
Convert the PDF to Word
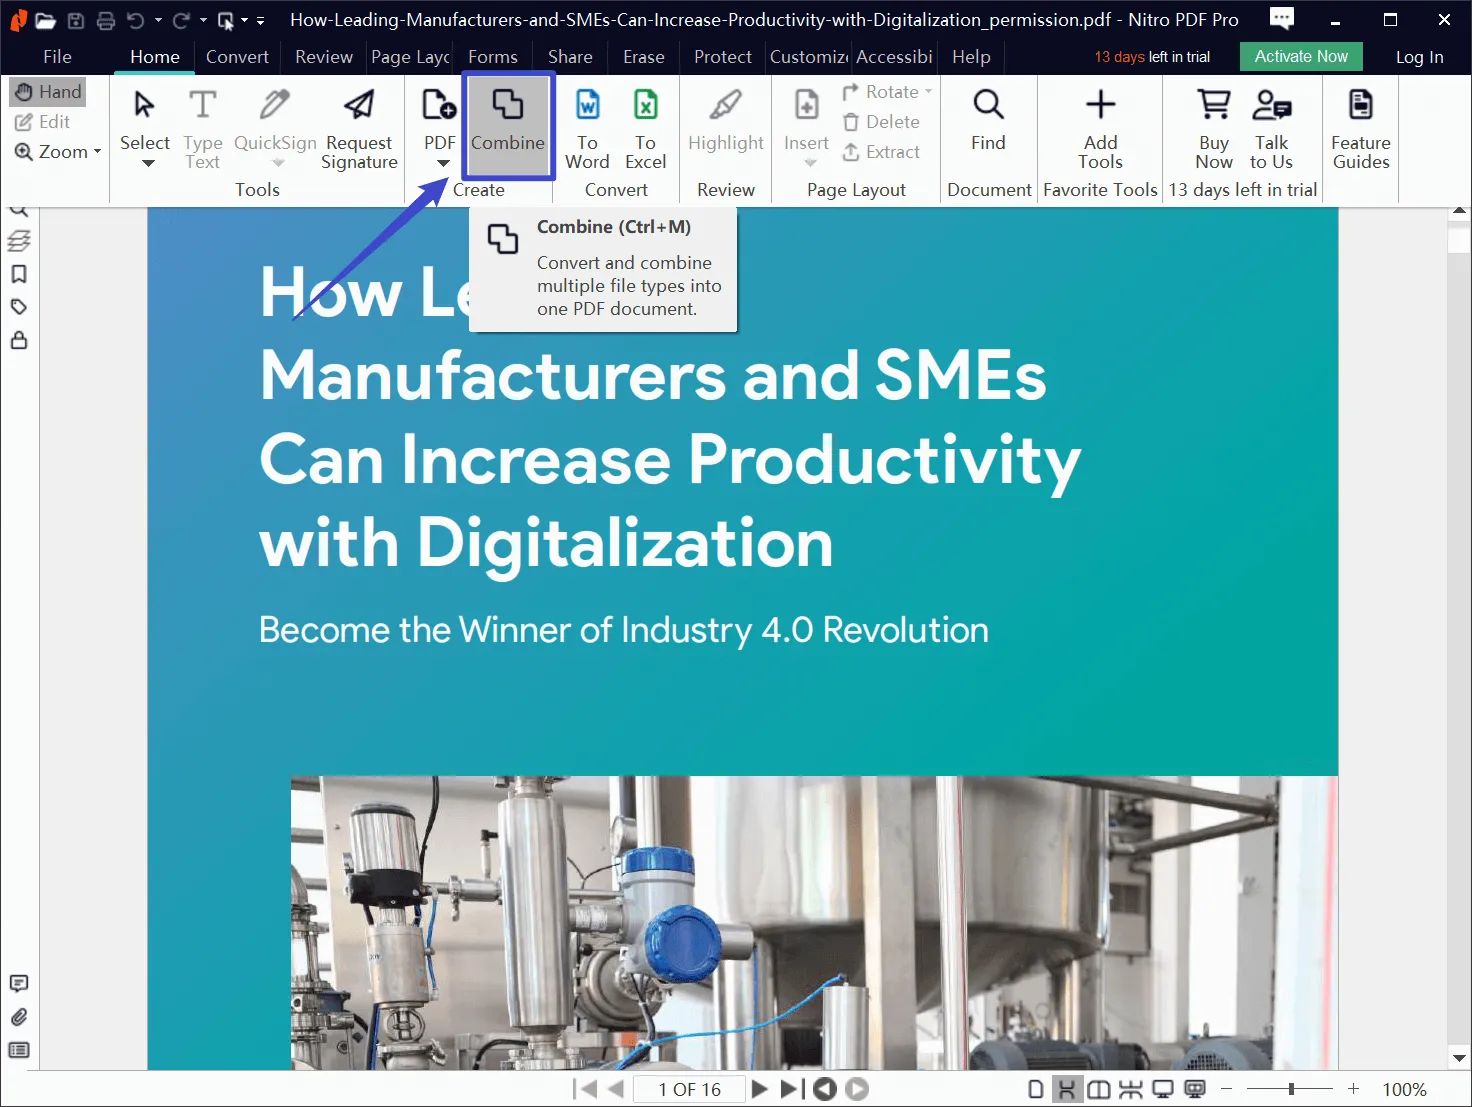tap(587, 129)
